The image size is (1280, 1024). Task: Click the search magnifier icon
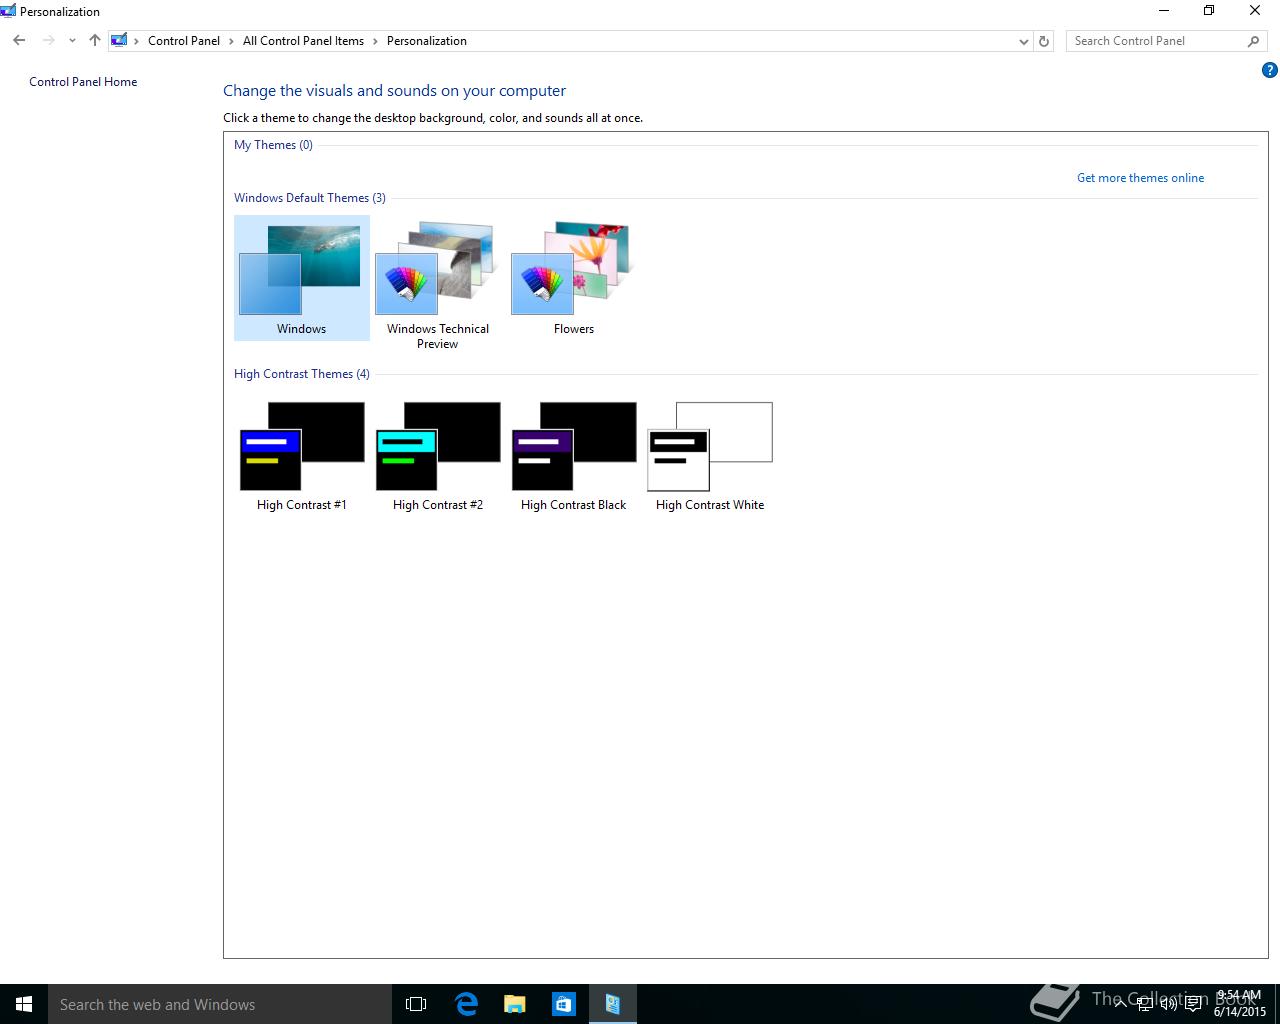[1253, 41]
